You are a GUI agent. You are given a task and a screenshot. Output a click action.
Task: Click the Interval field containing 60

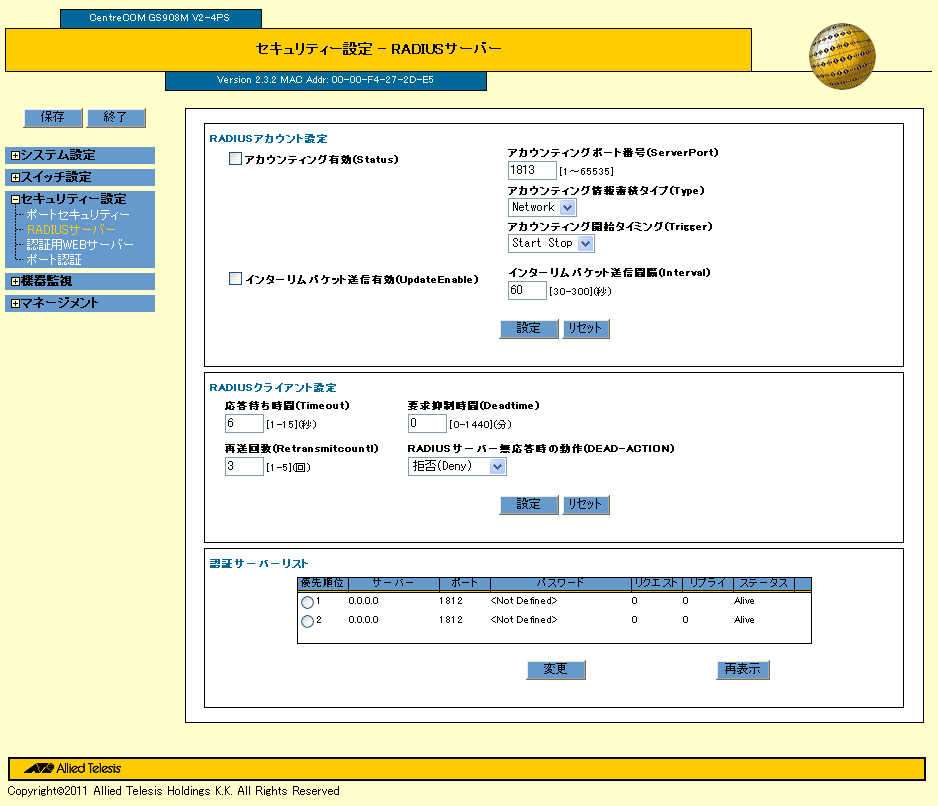pyautogui.click(x=527, y=291)
